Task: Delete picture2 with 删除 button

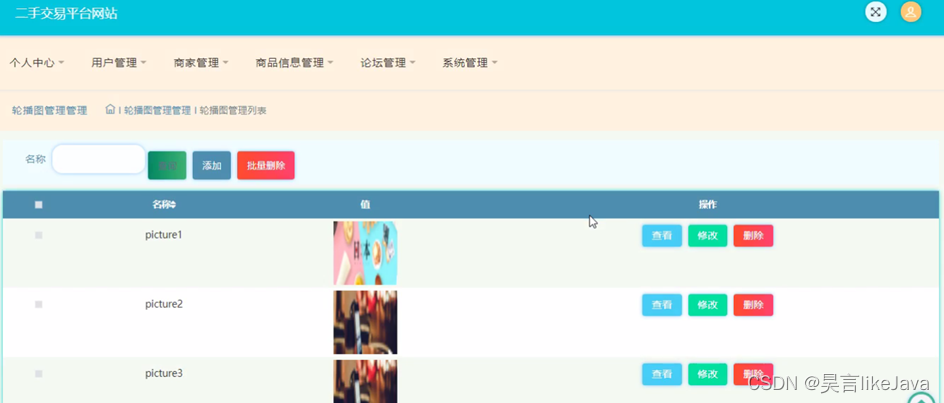Action: coord(753,305)
